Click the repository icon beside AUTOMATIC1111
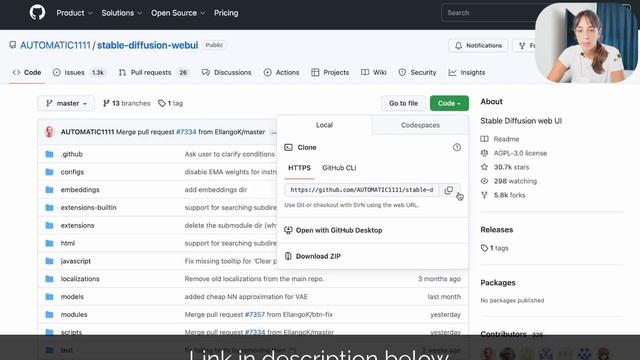 click(13, 45)
